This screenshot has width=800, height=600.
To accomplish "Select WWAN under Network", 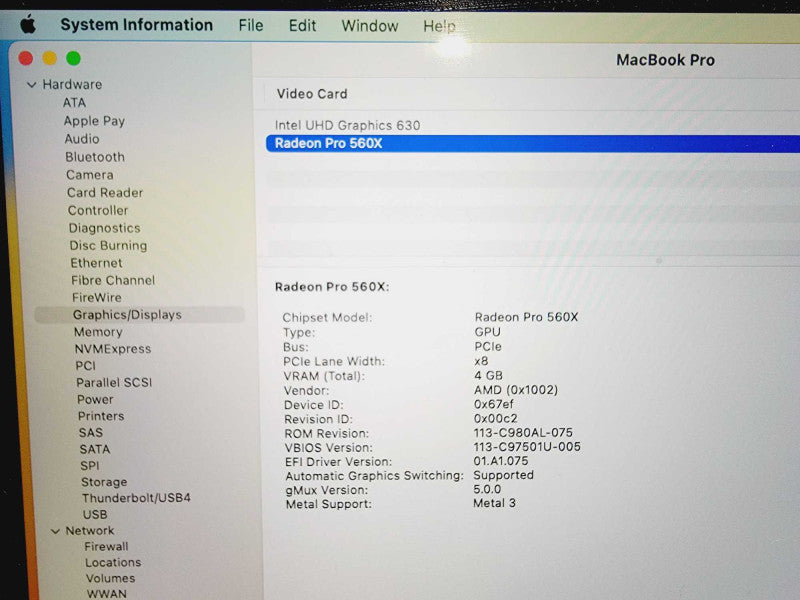I will tap(106, 594).
